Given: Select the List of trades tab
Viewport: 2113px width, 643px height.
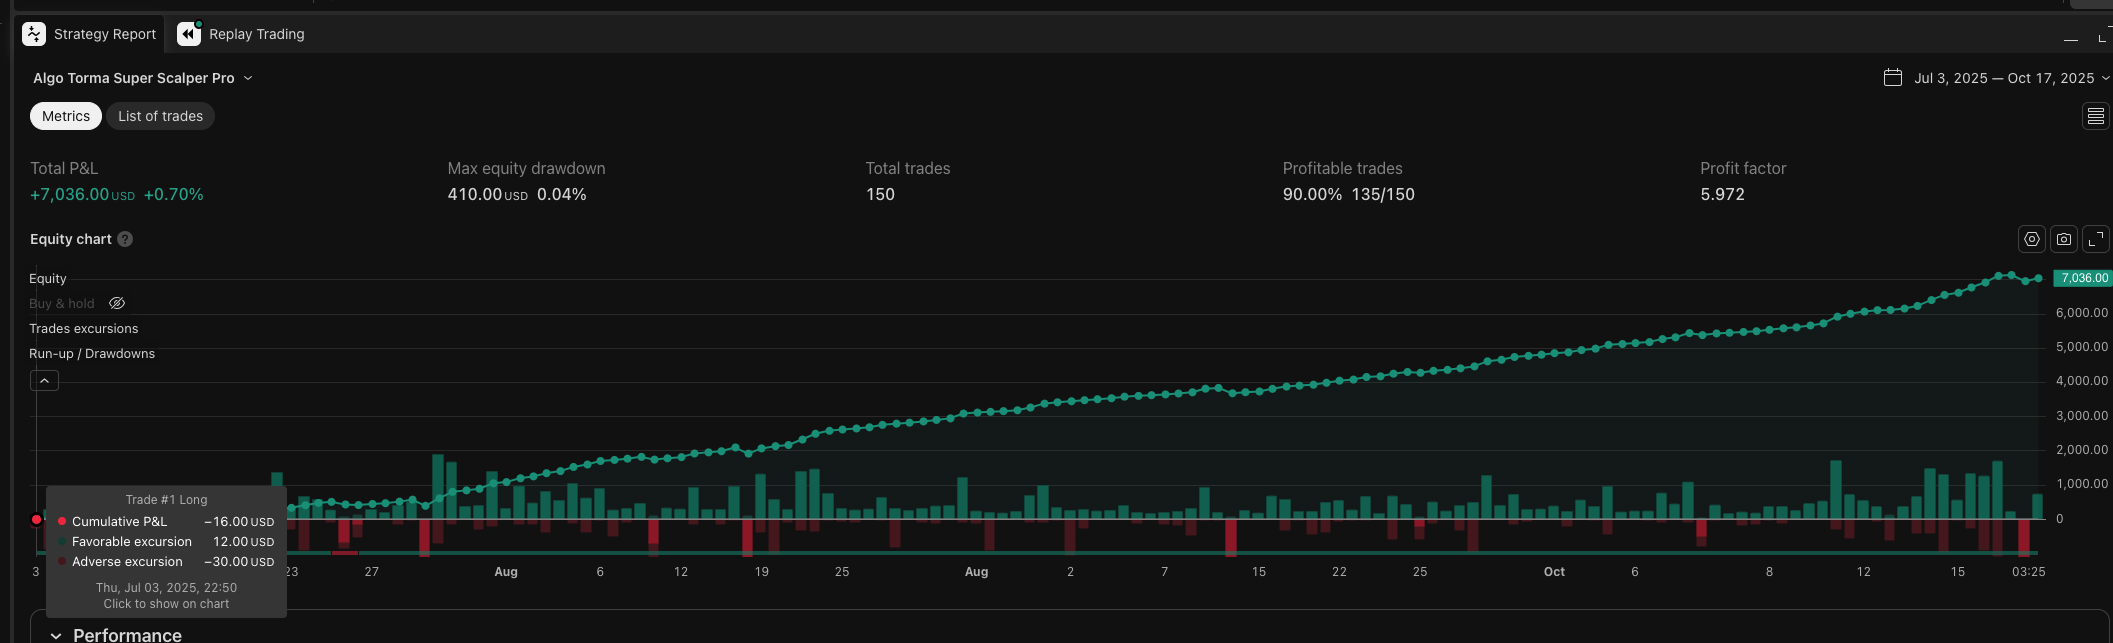Looking at the screenshot, I should [x=160, y=116].
